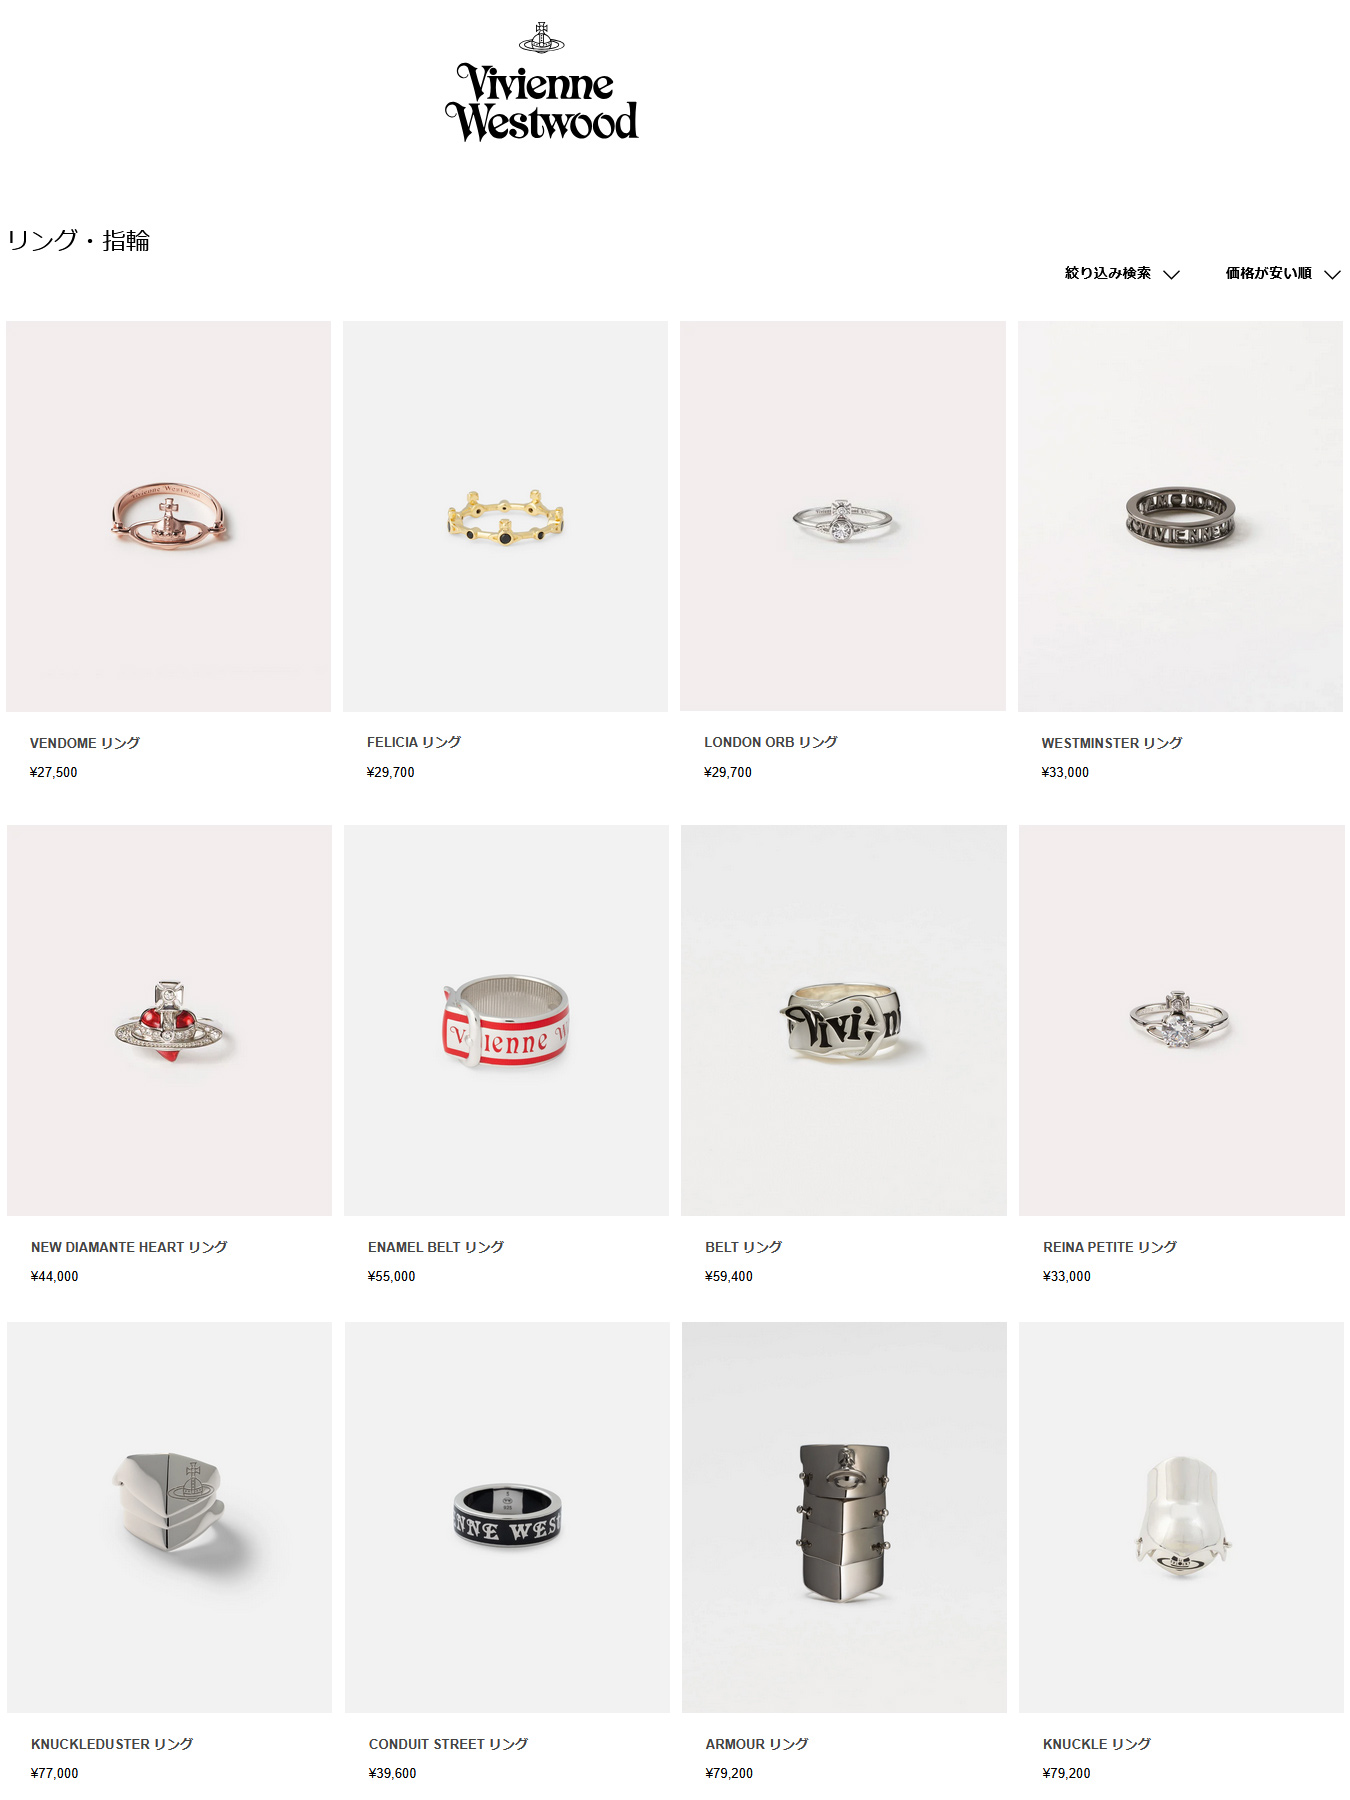The height and width of the screenshot is (1800, 1350).
Task: Open the VENDOME ring product image
Action: pos(168,516)
